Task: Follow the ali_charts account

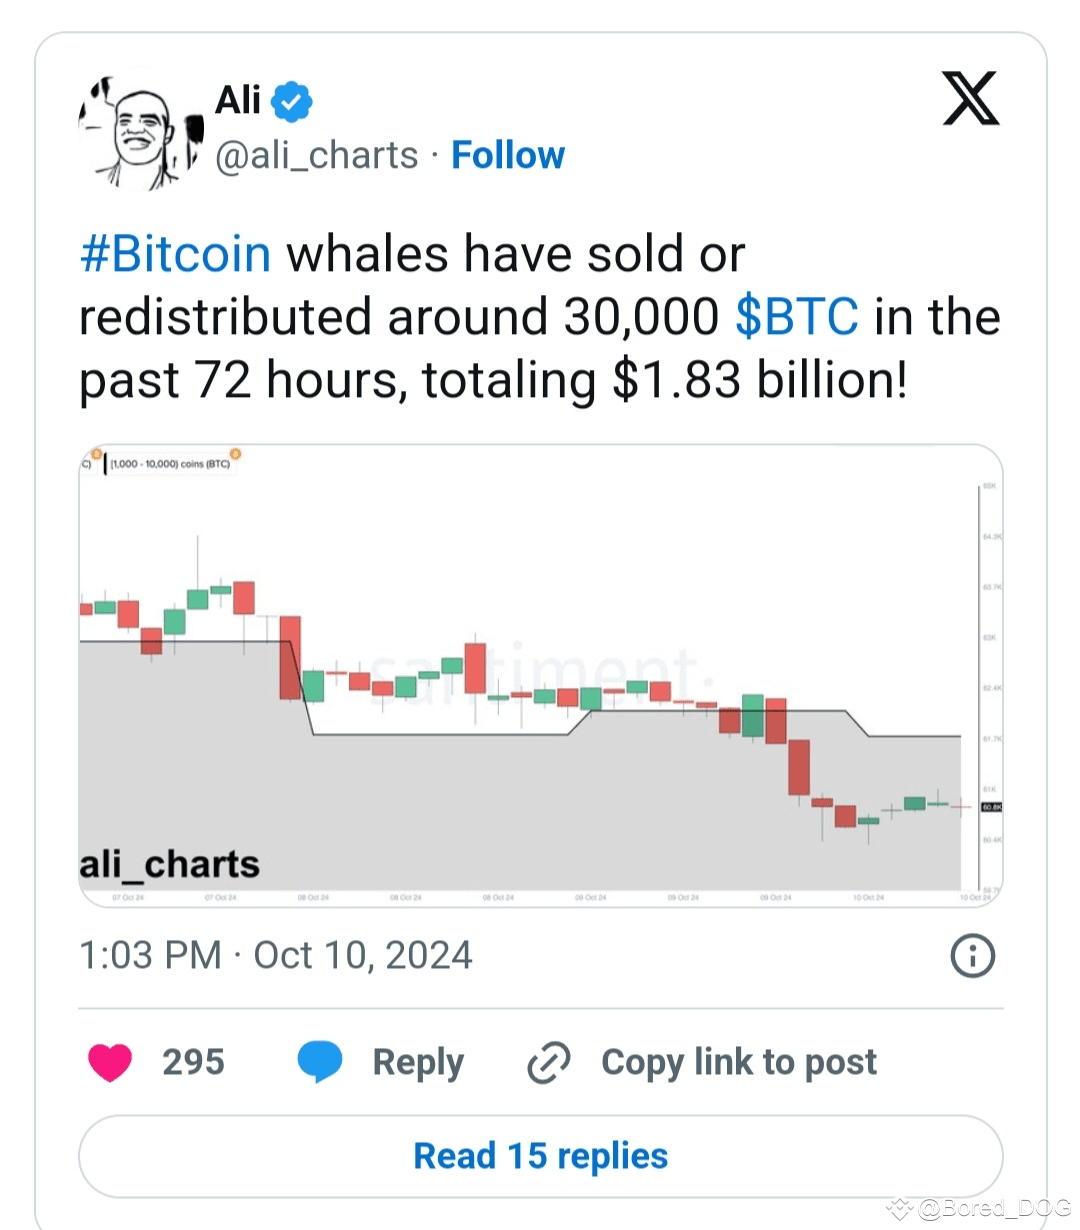Action: click(508, 155)
